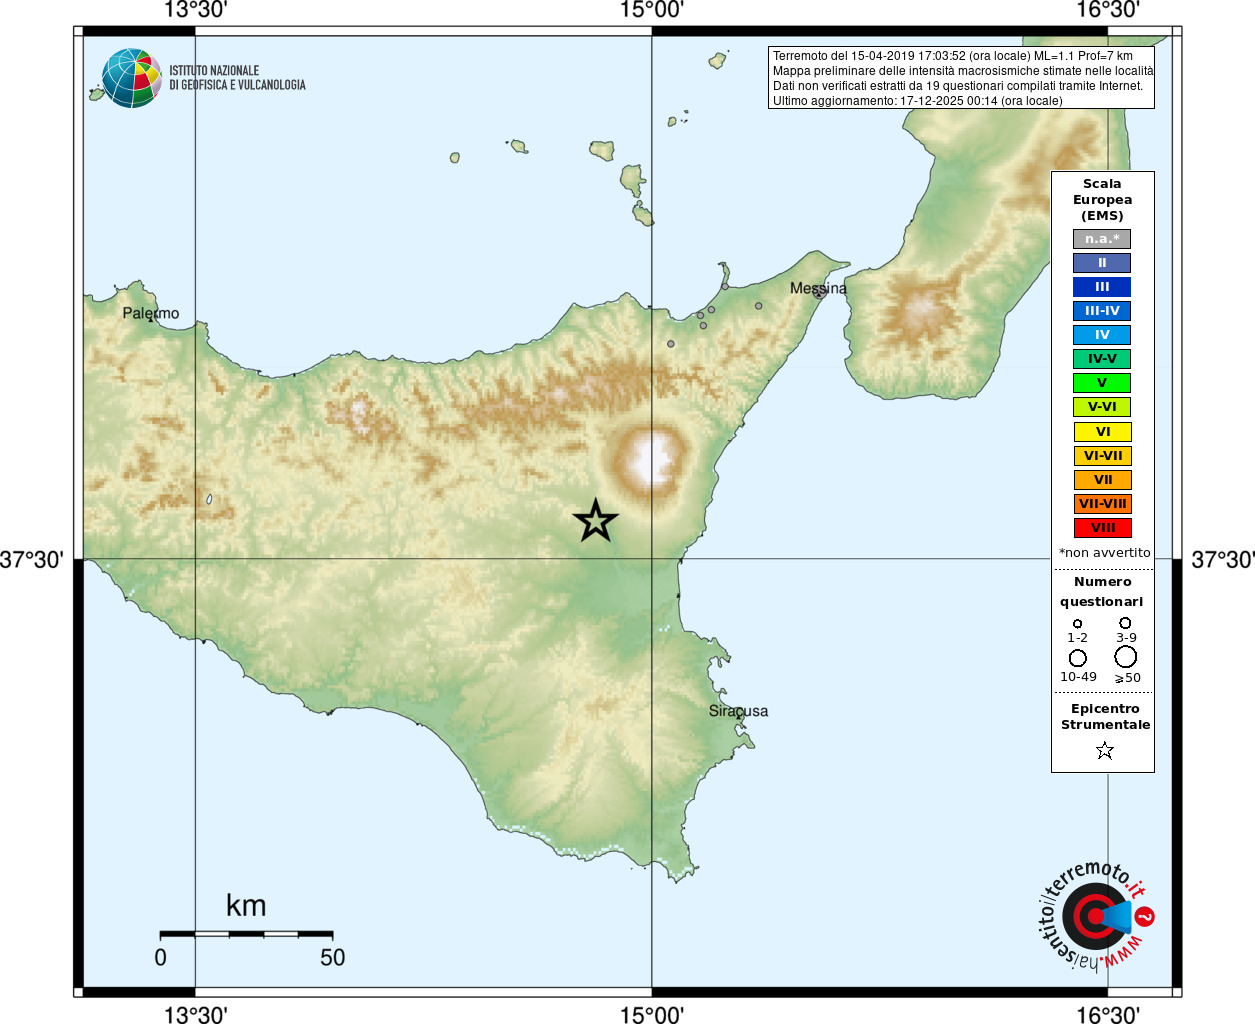Click the yellow VI intensity swatch
The width and height of the screenshot is (1255, 1024).
point(1102,432)
